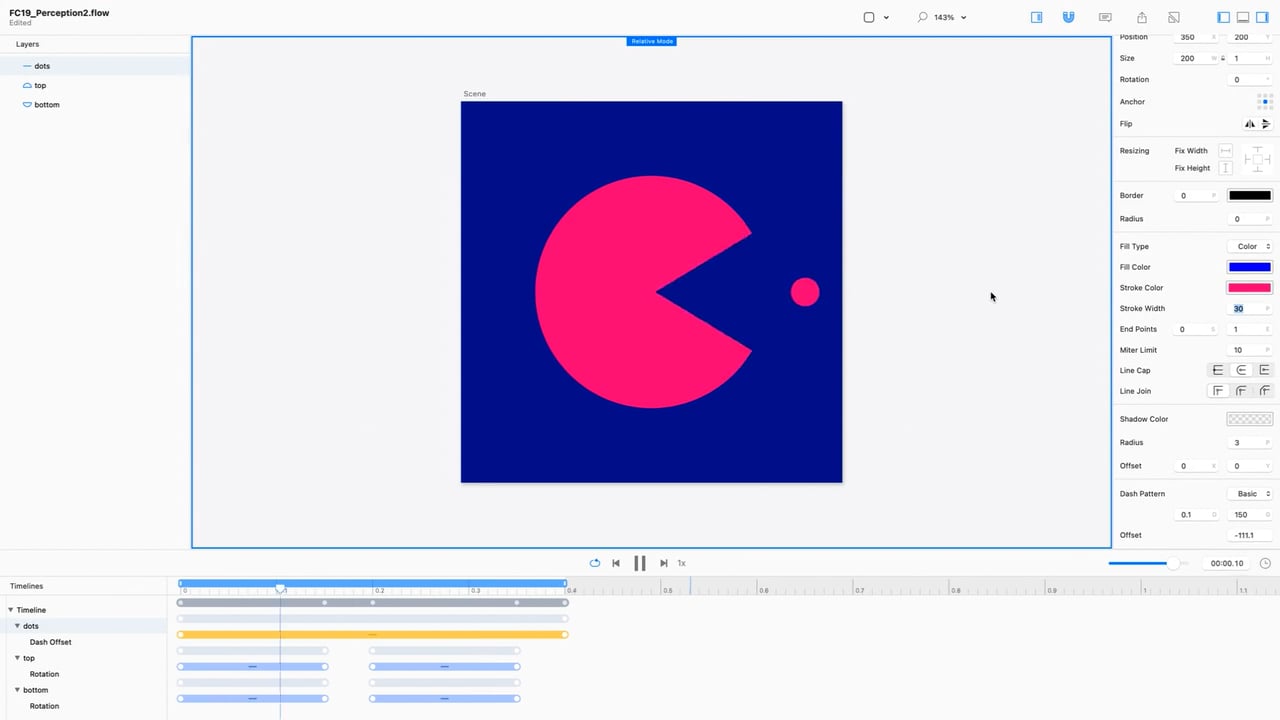Viewport: 1280px width, 720px height.
Task: Toggle bottom timeline panel visibility
Action: tap(1243, 17)
